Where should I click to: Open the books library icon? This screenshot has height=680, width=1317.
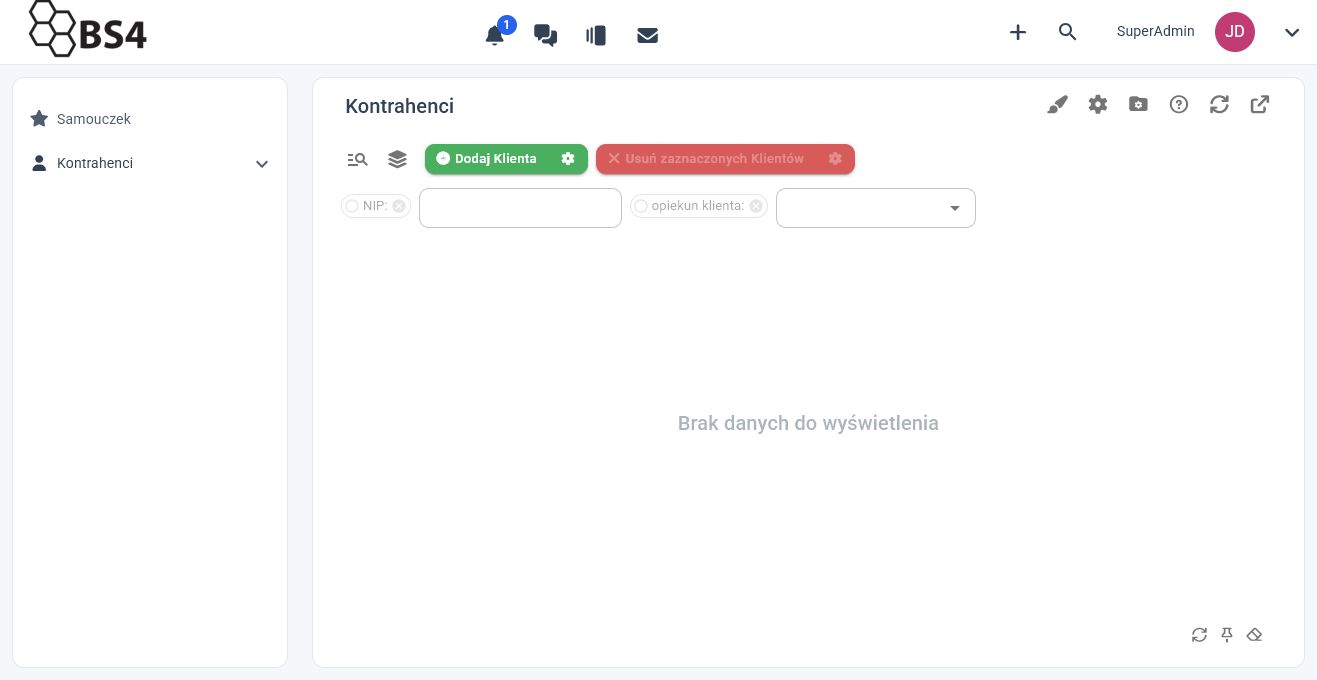pyautogui.click(x=596, y=35)
